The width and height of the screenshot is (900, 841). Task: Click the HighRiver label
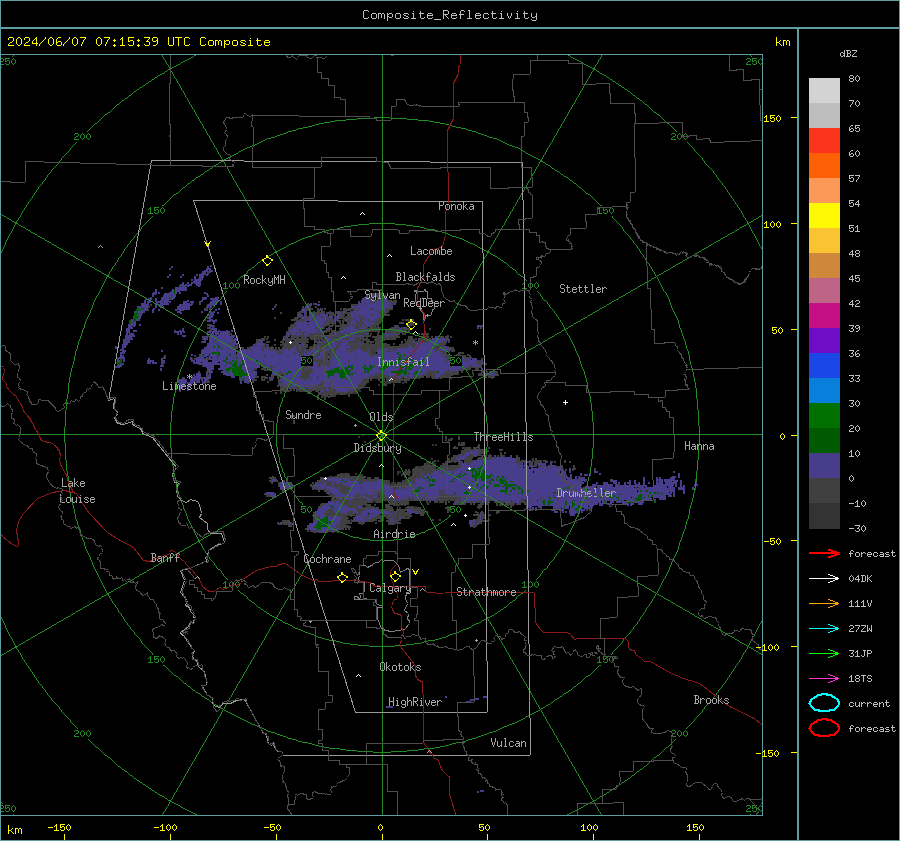click(415, 702)
